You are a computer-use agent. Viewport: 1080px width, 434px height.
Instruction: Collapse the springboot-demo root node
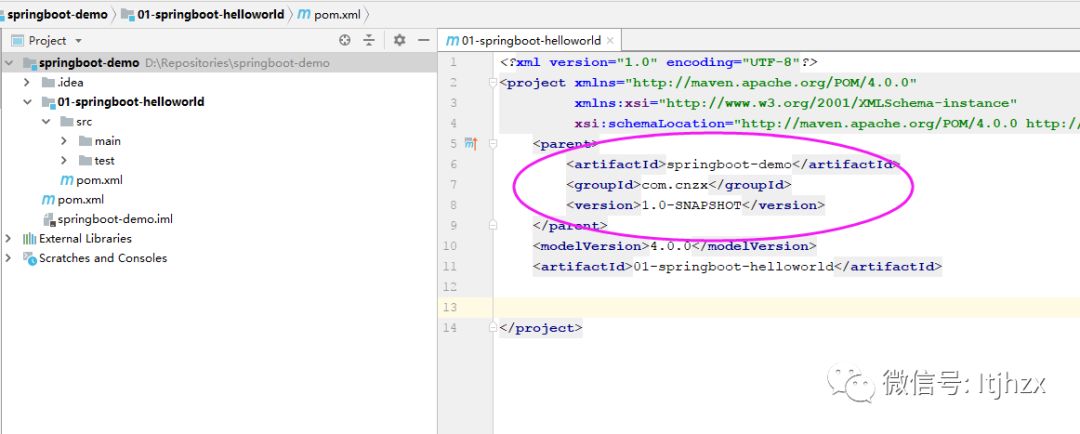click(9, 63)
